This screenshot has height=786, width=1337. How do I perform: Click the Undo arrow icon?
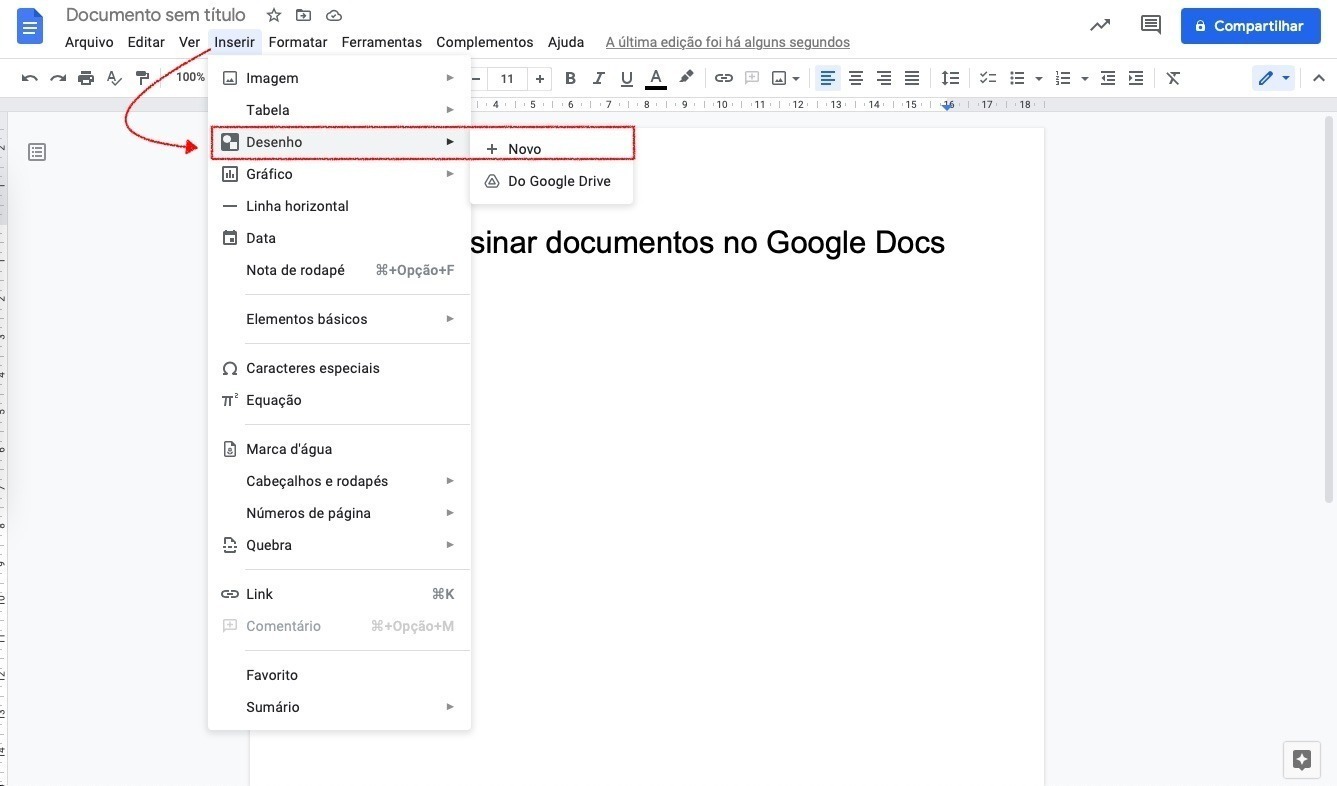pos(30,78)
